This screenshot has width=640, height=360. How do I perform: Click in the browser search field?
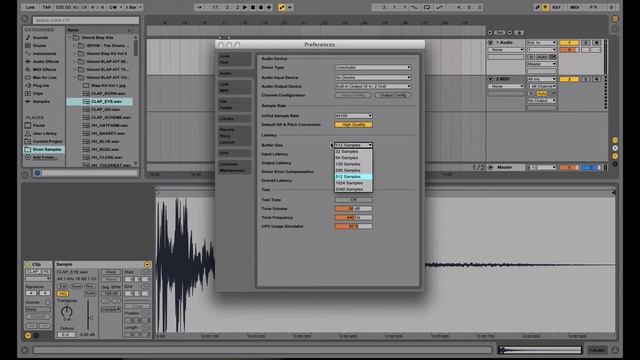85,20
